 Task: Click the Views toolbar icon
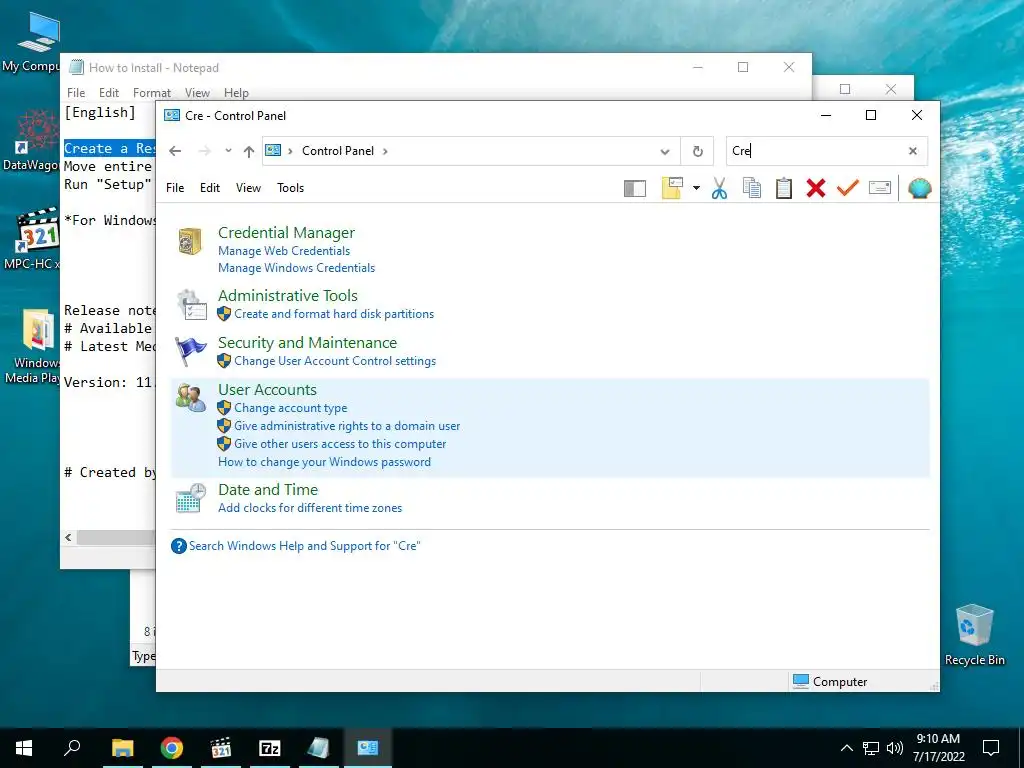[672, 188]
